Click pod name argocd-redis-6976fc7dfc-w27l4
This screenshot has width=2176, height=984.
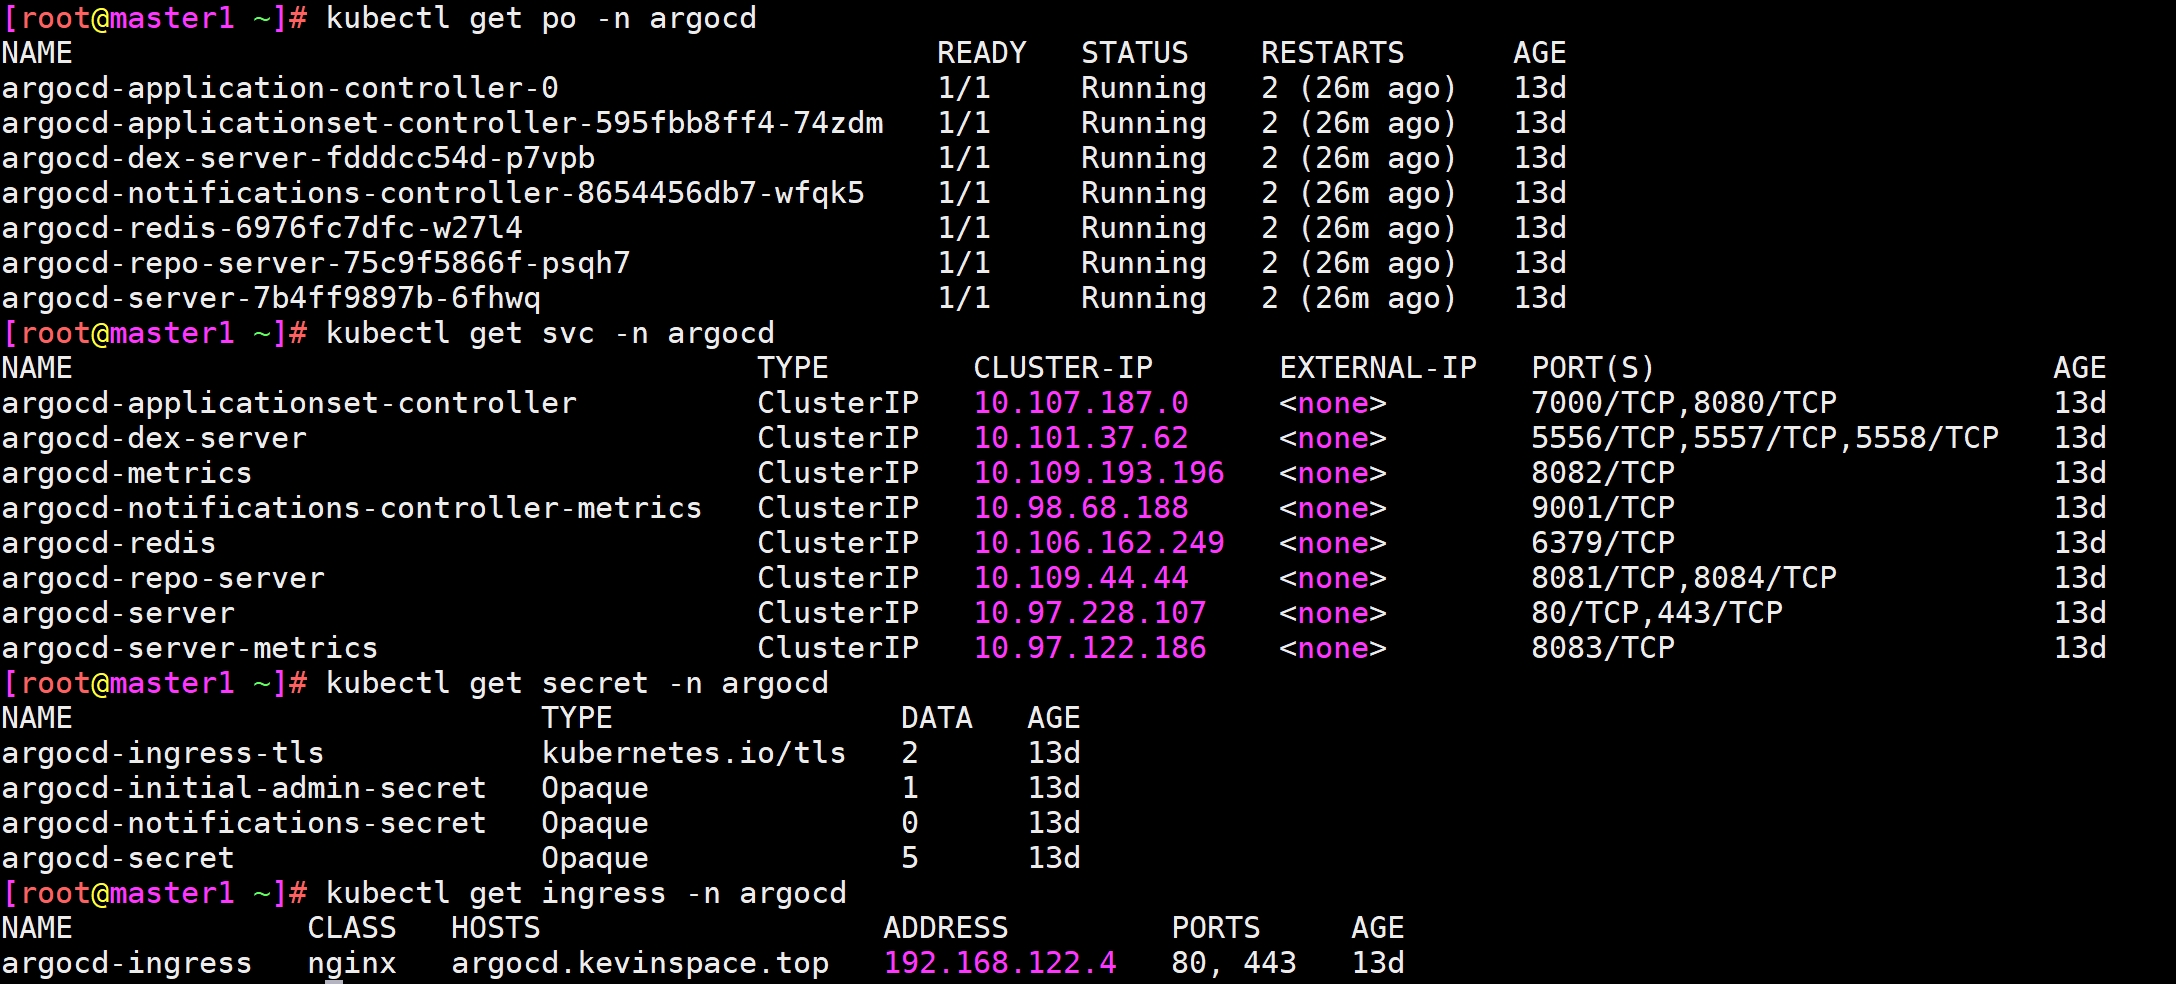[x=262, y=229]
